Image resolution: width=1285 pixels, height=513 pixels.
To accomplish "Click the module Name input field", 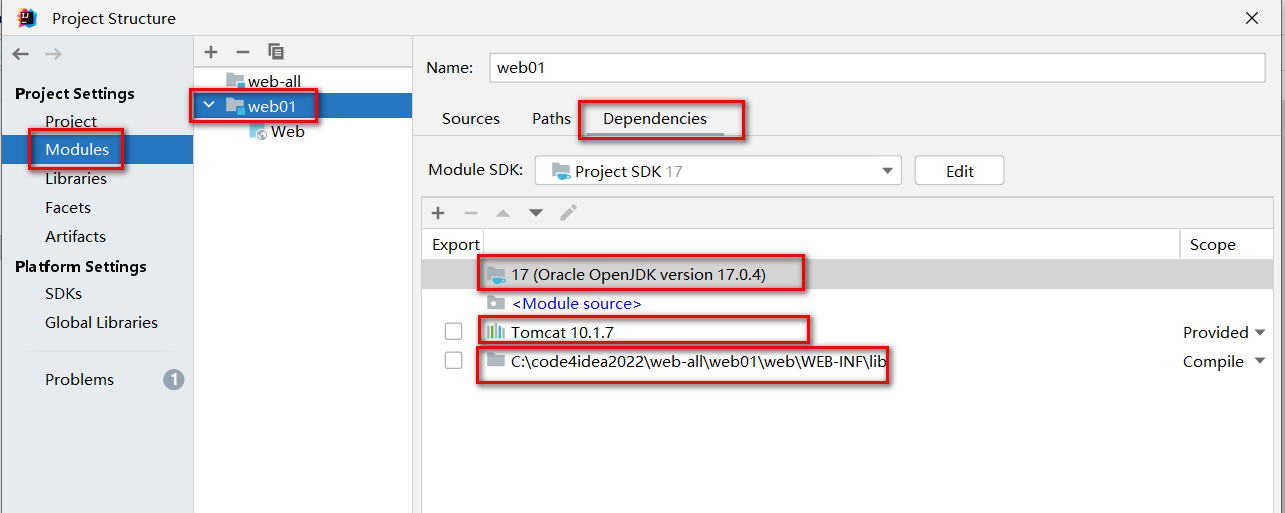I will 877,68.
